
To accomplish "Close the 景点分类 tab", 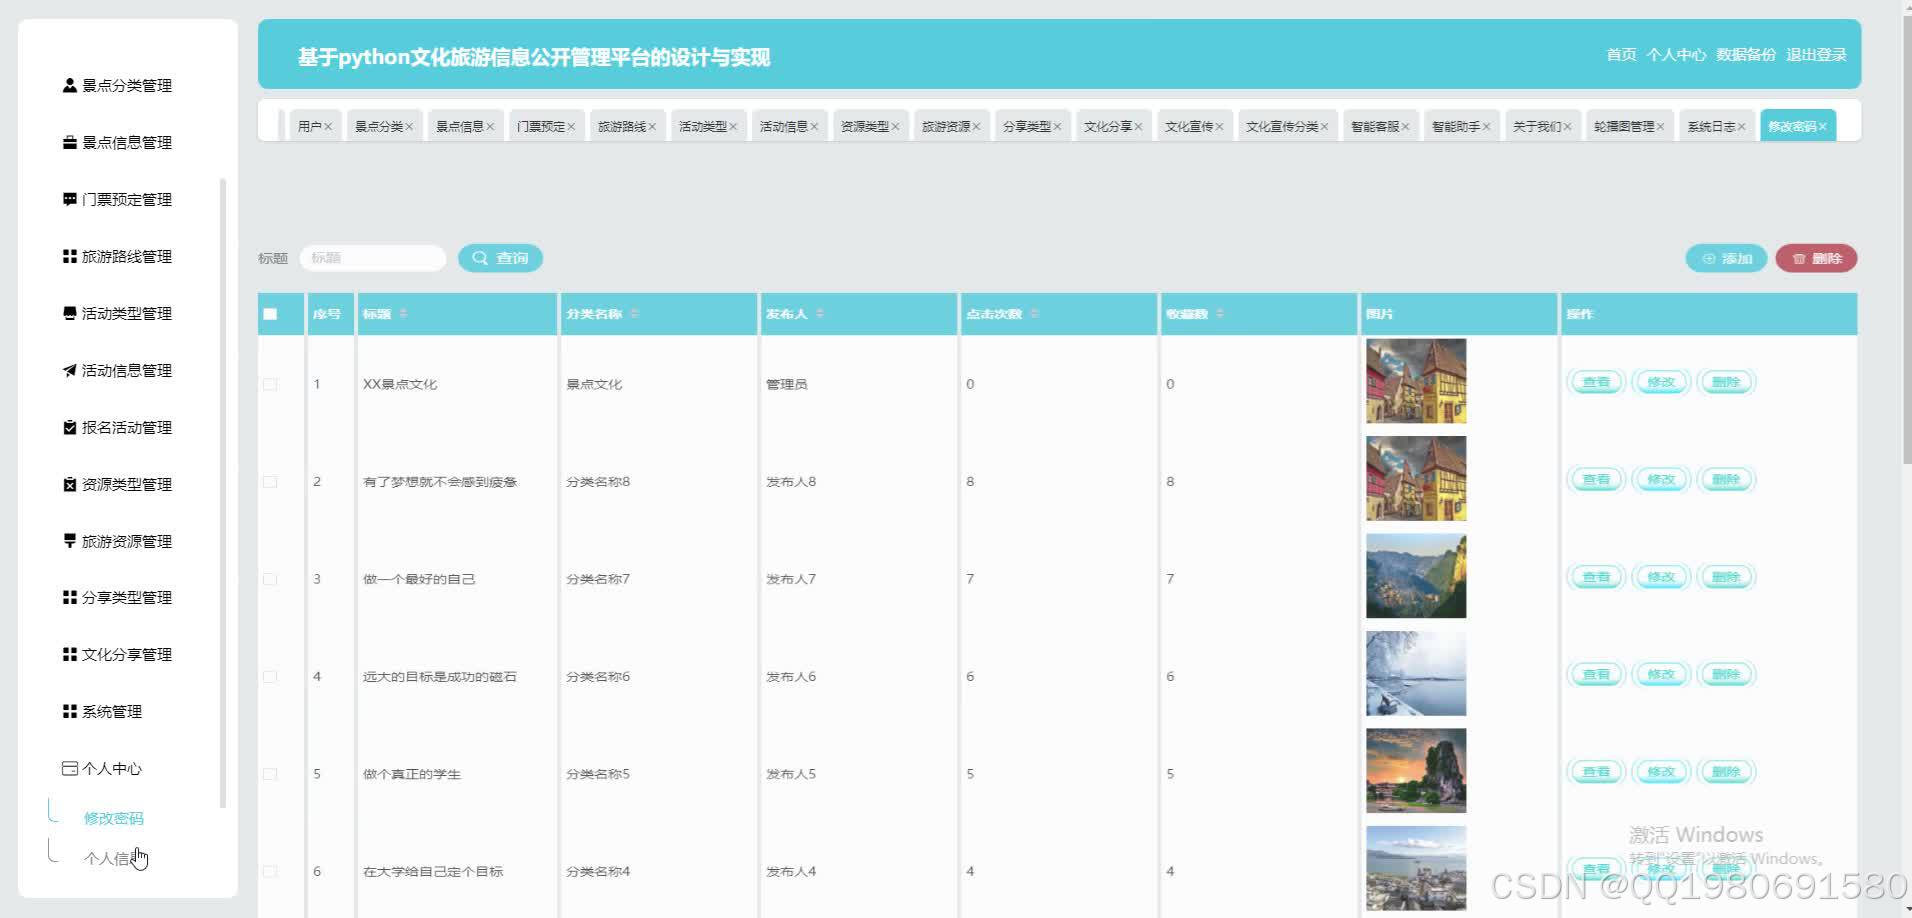I will tap(409, 127).
